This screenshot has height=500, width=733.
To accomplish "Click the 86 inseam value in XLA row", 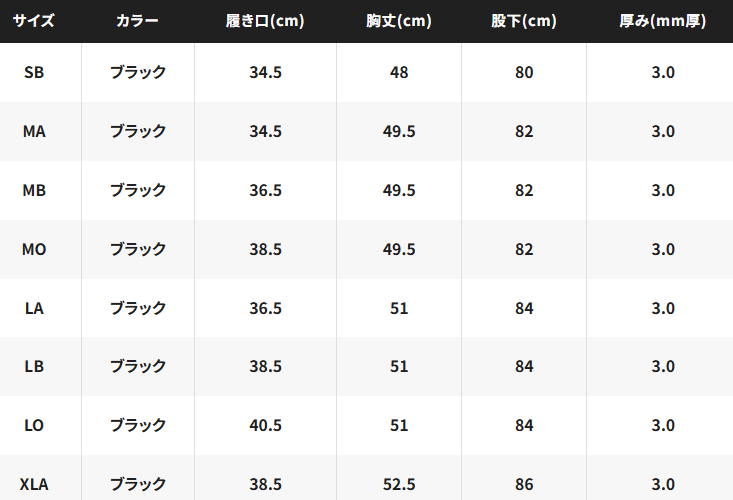I will pos(524,484).
